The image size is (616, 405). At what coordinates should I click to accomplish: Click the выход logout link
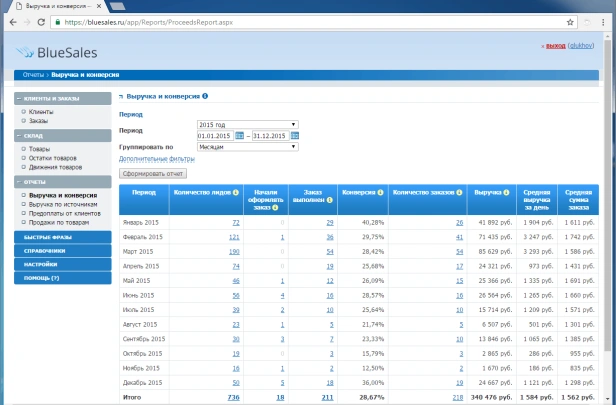[554, 46]
